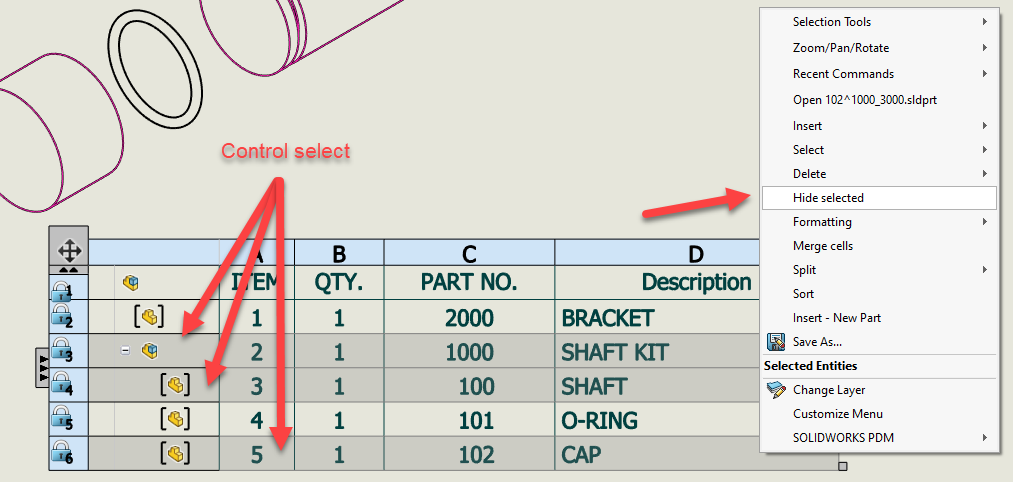1013x482 pixels.
Task: Click the Change Layer pencil icon
Action: (776, 390)
